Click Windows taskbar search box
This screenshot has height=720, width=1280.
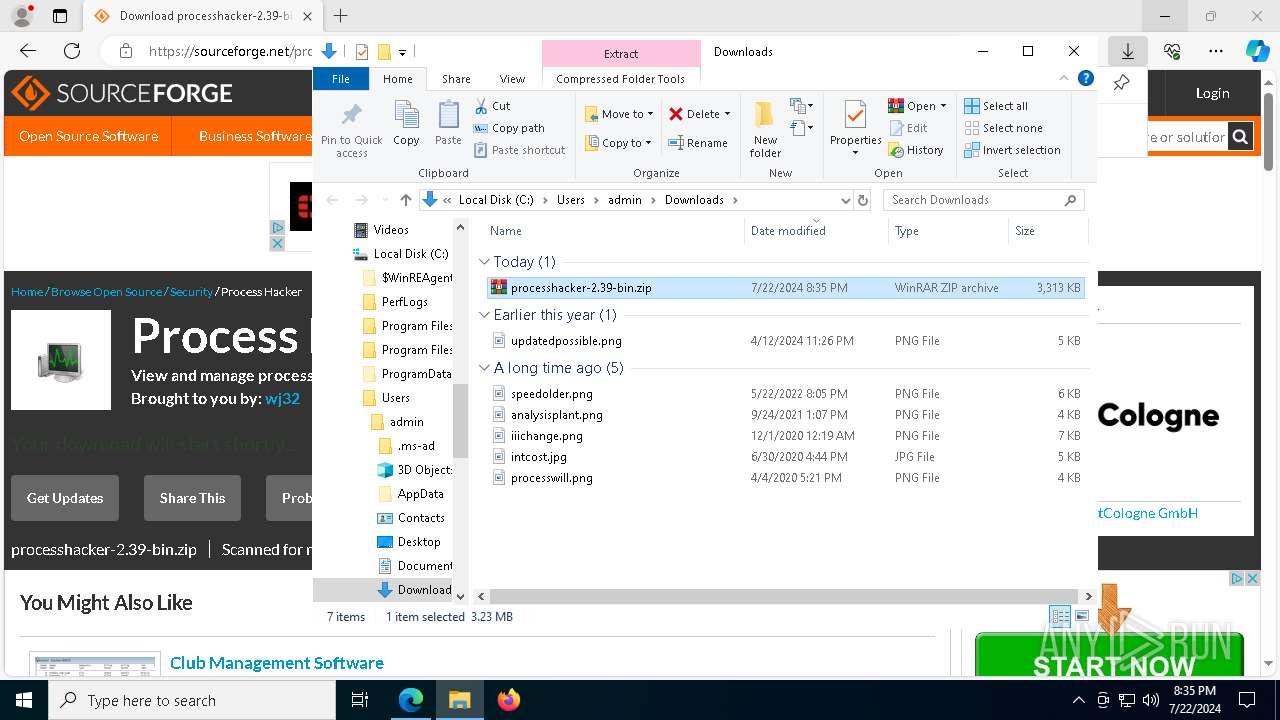coord(192,700)
